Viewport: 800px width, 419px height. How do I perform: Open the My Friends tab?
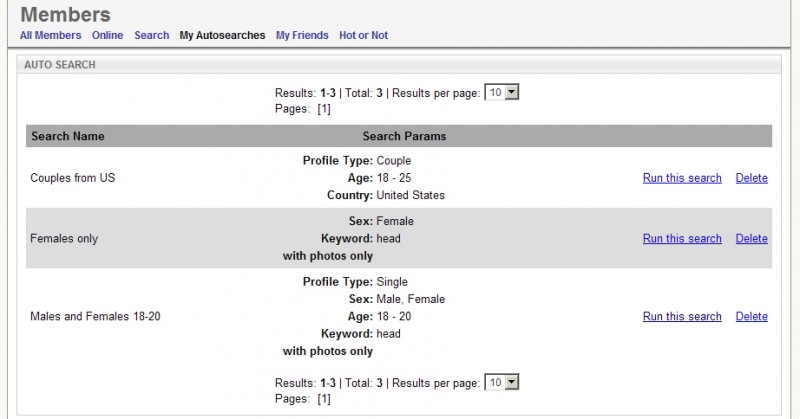click(302, 35)
